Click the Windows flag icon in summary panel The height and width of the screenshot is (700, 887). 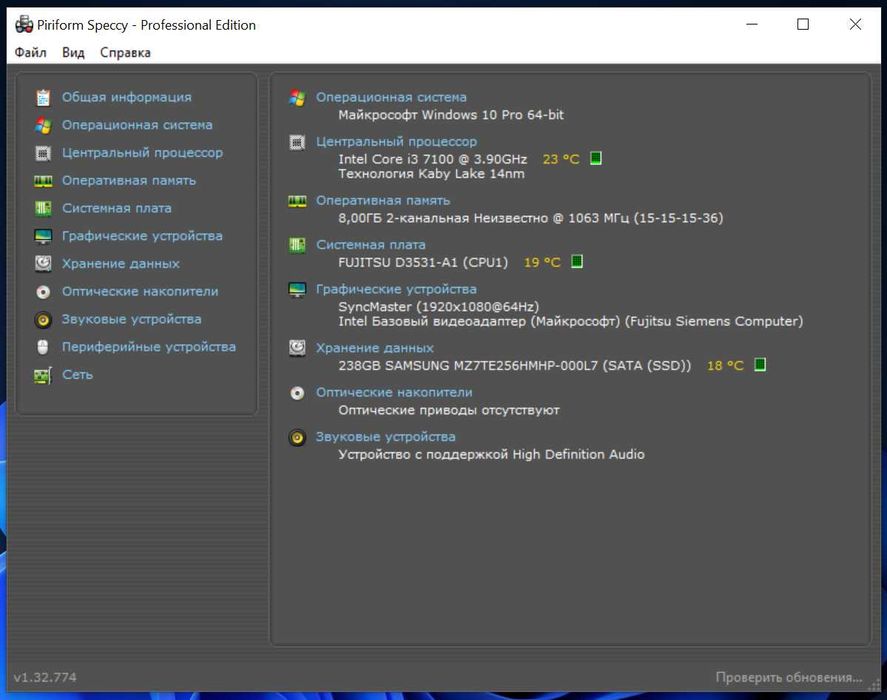tap(297, 97)
